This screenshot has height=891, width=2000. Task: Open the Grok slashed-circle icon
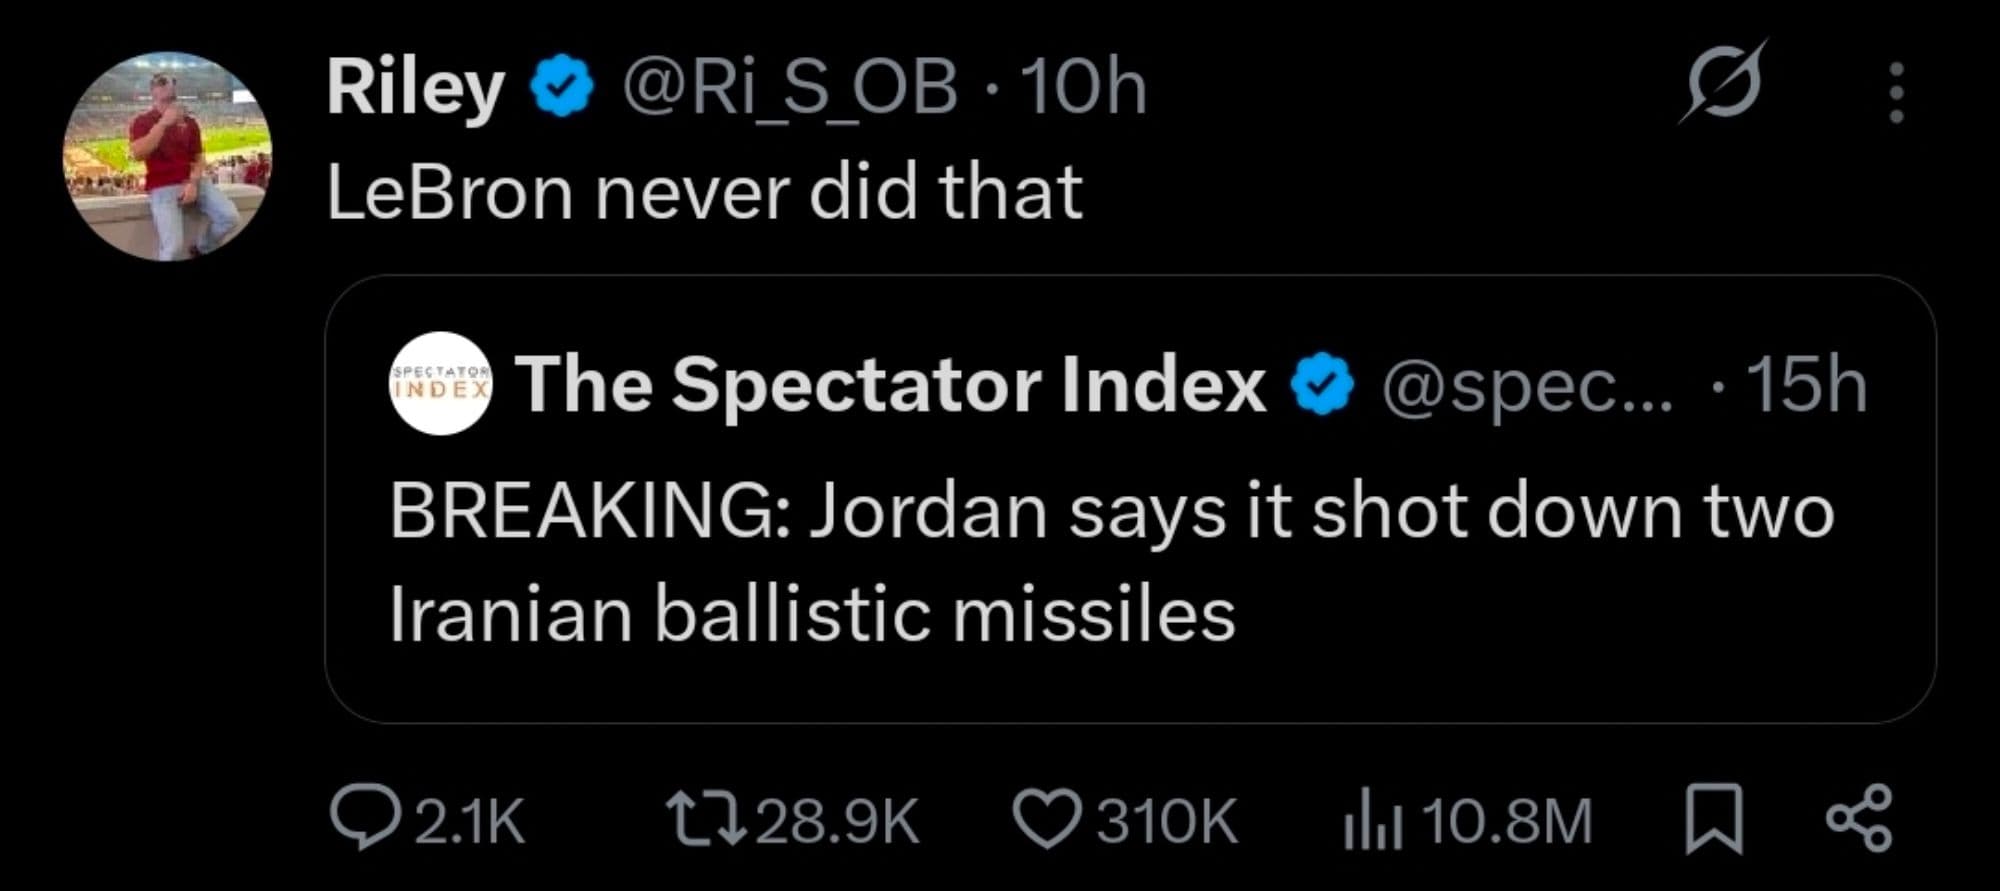[1724, 82]
